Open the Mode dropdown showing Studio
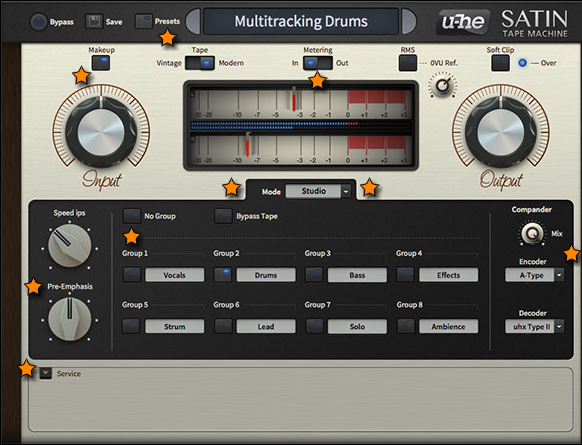582x445 pixels. (318, 191)
